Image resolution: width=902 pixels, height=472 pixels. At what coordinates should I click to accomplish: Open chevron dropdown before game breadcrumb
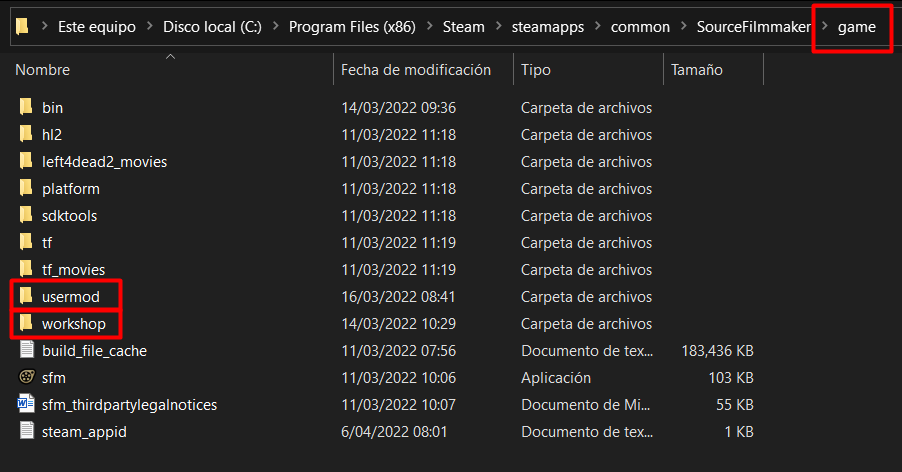[x=825, y=27]
